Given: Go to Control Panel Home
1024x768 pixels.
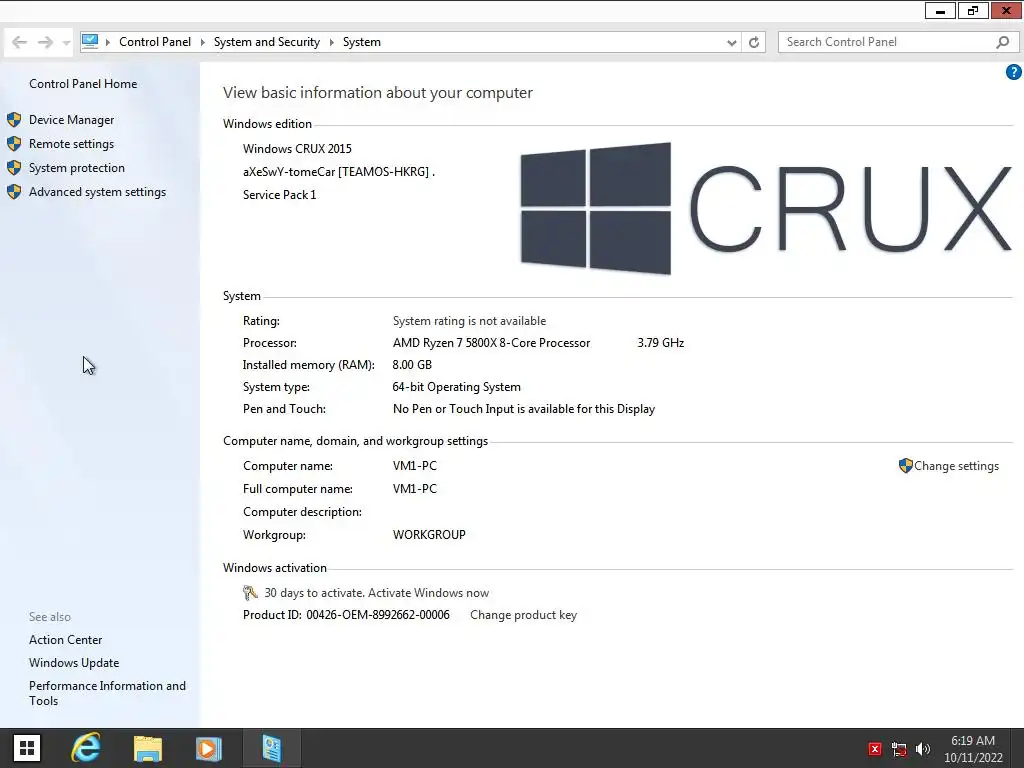Looking at the screenshot, I should 83,84.
